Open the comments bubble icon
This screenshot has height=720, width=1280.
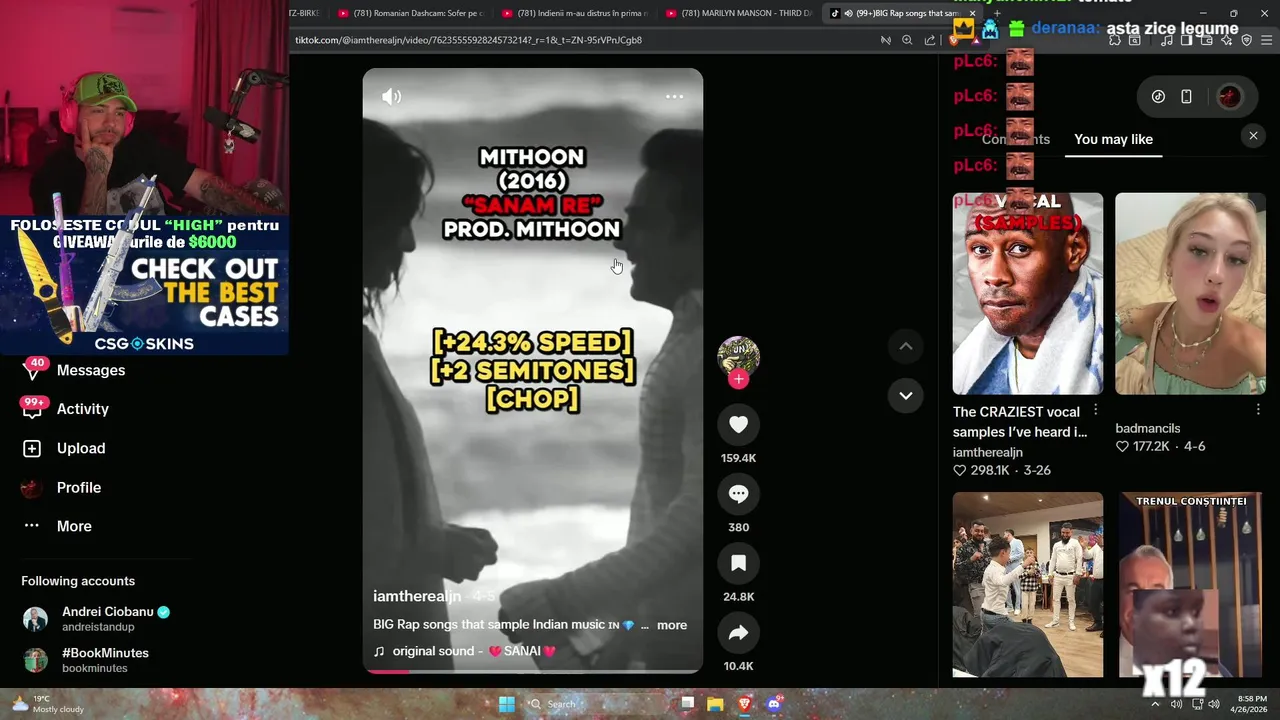738,494
